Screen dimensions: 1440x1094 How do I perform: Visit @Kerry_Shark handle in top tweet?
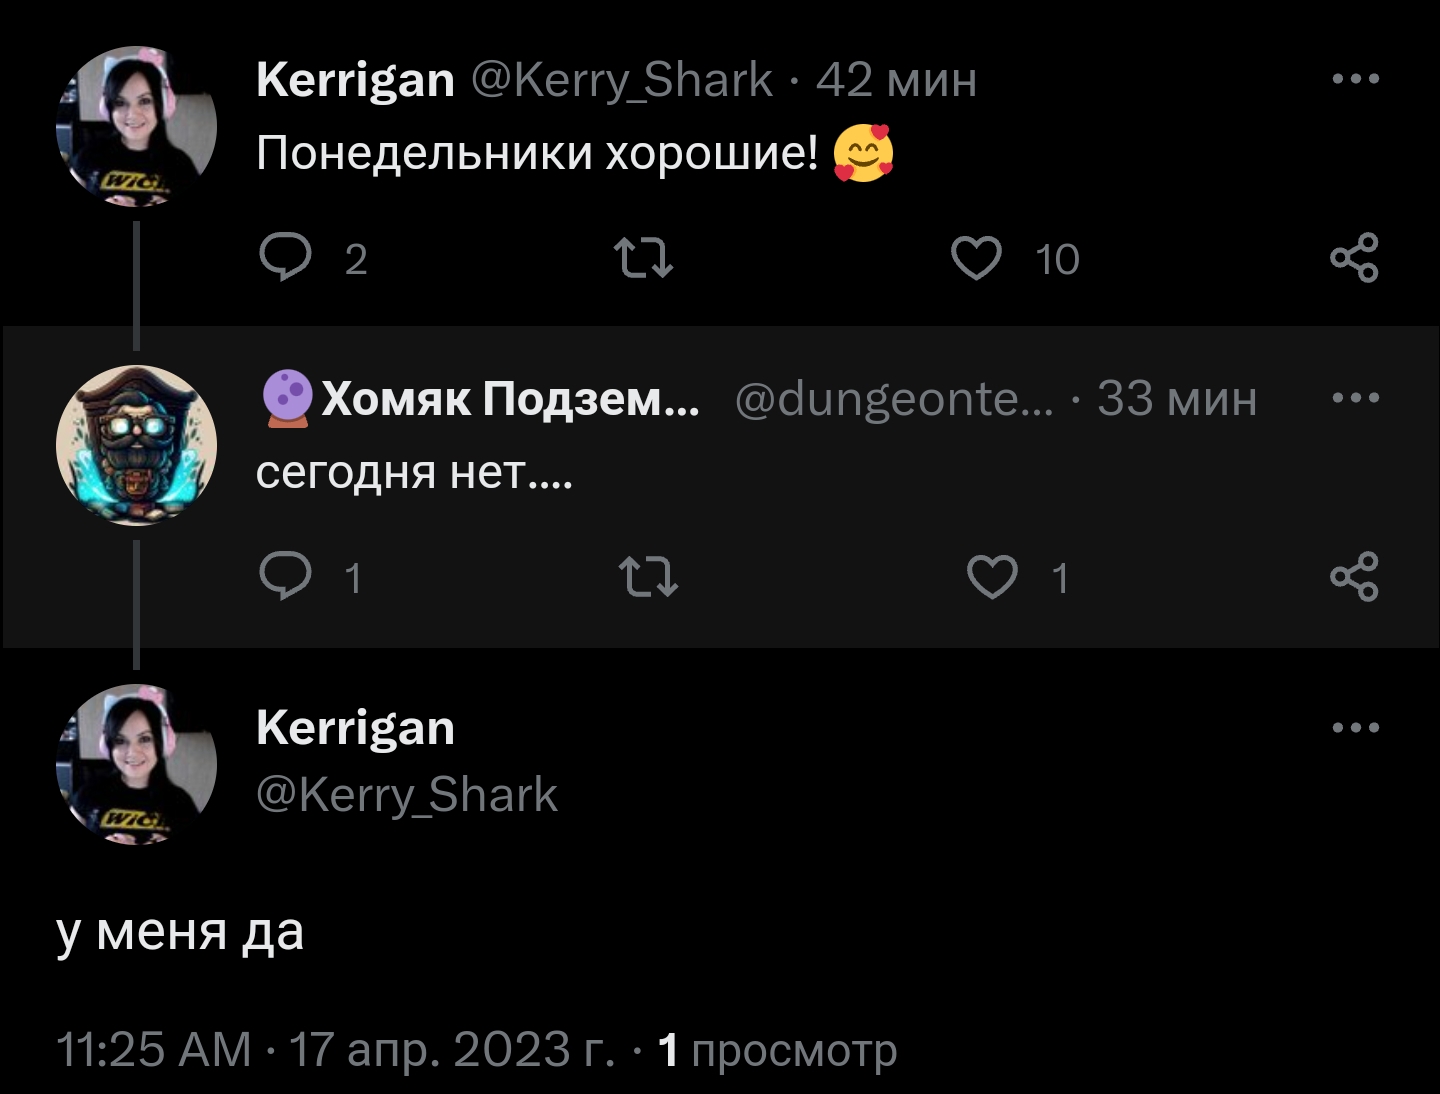621,80
